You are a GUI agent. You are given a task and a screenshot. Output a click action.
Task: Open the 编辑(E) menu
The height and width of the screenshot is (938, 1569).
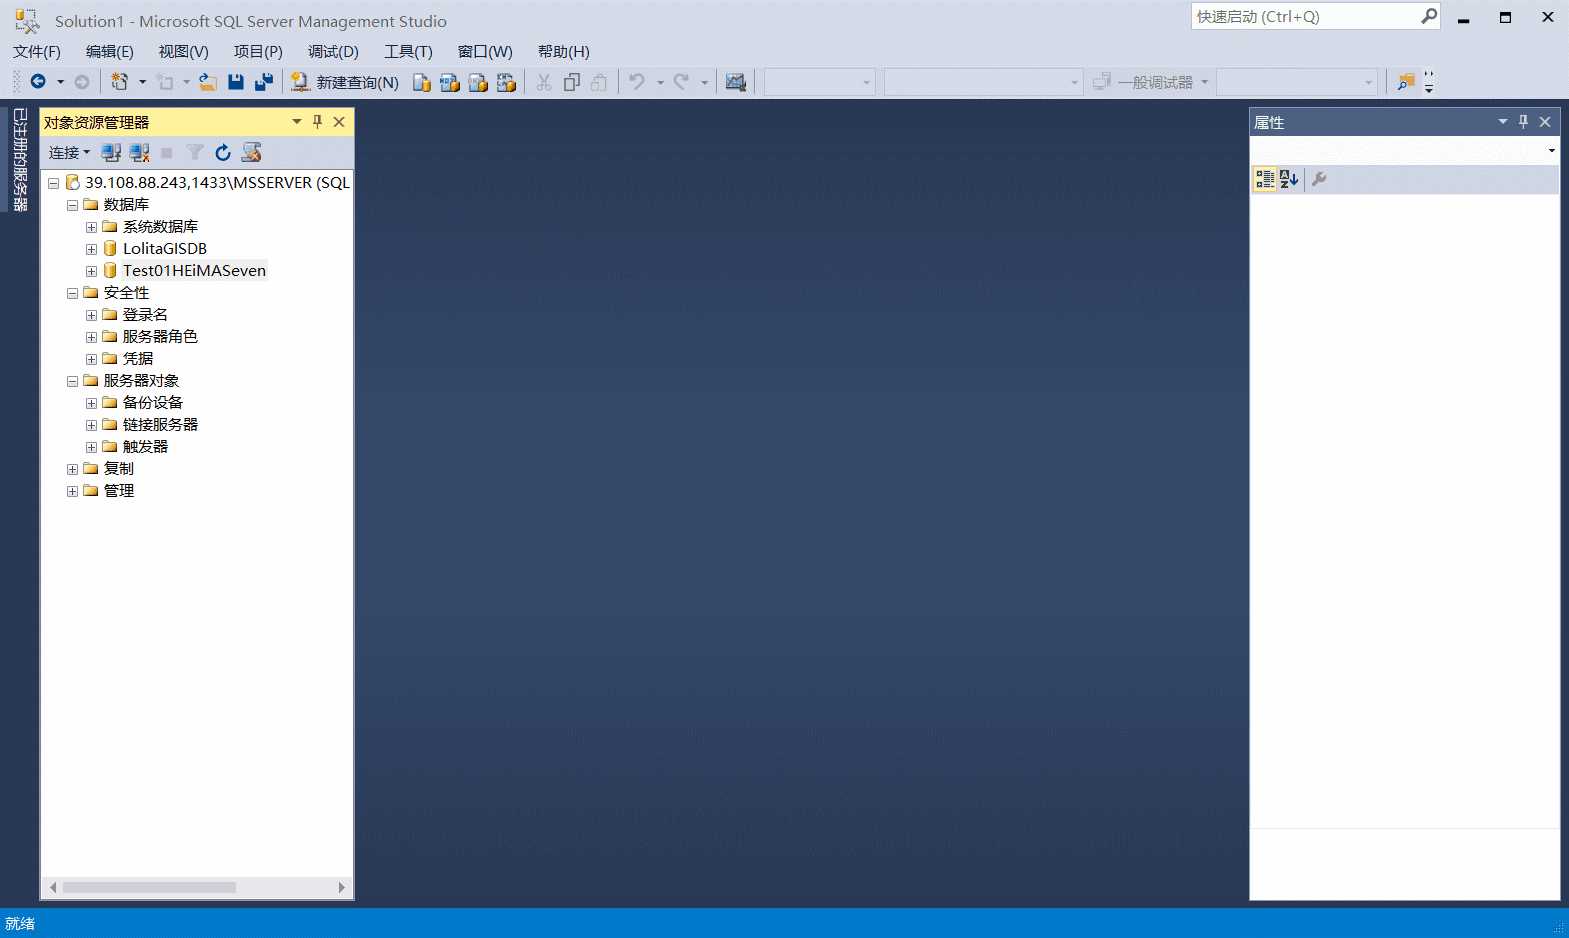click(x=109, y=52)
